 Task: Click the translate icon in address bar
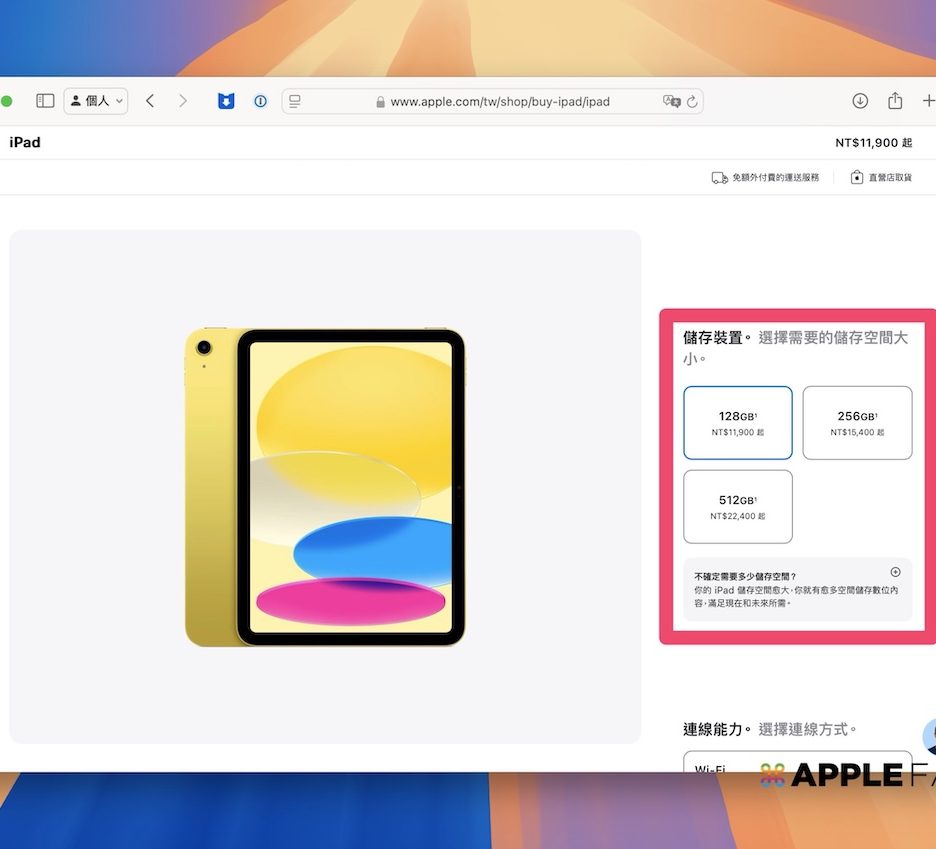[671, 101]
